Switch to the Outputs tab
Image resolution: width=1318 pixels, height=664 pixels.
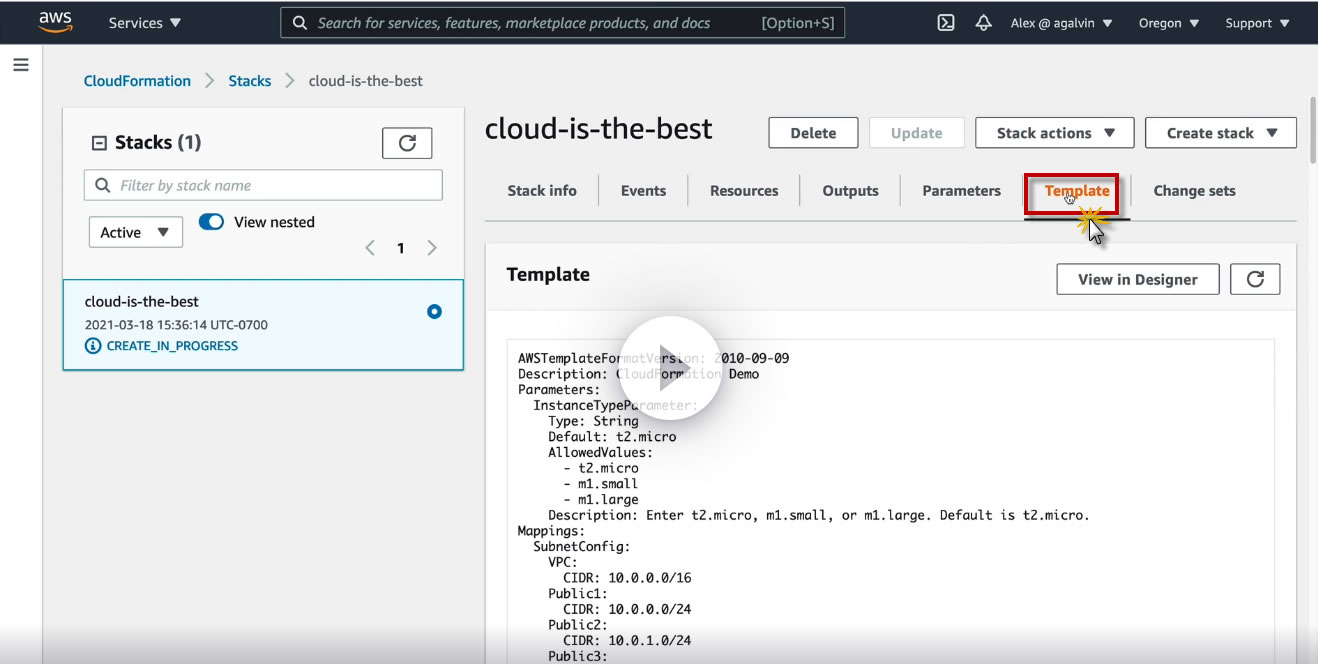(850, 191)
